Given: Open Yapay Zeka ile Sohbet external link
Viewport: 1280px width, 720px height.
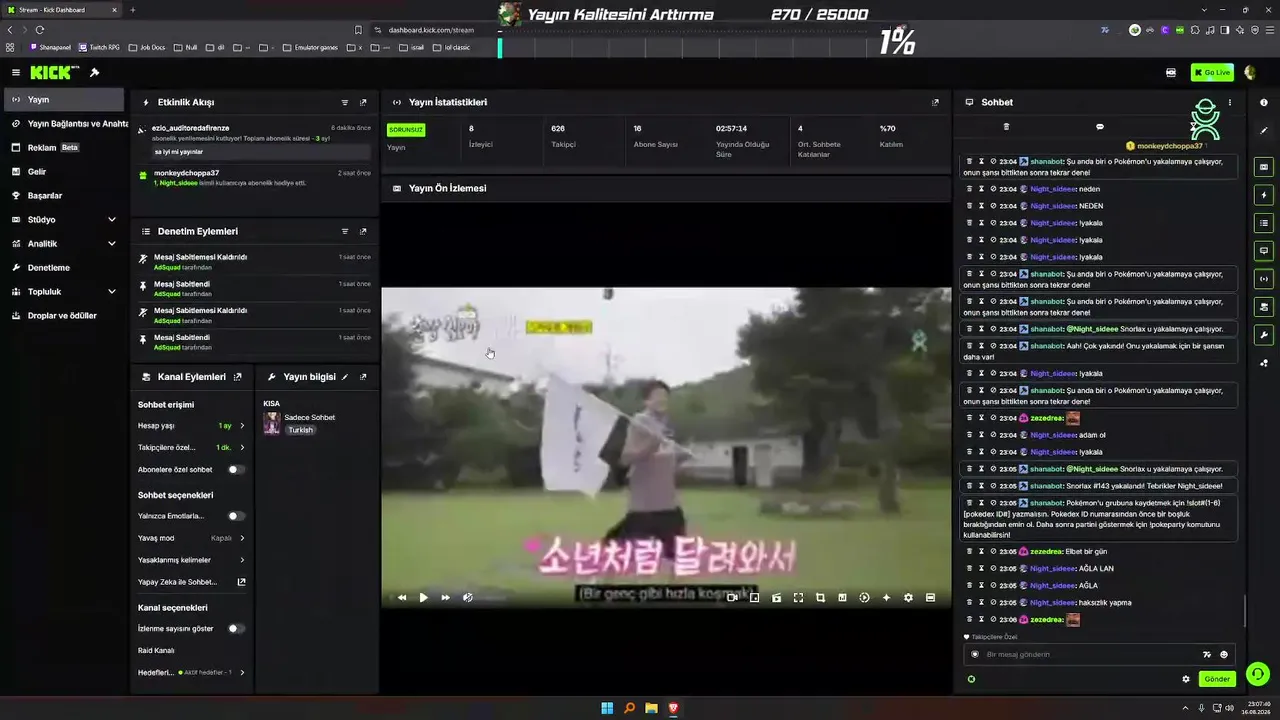Looking at the screenshot, I should pos(241,582).
